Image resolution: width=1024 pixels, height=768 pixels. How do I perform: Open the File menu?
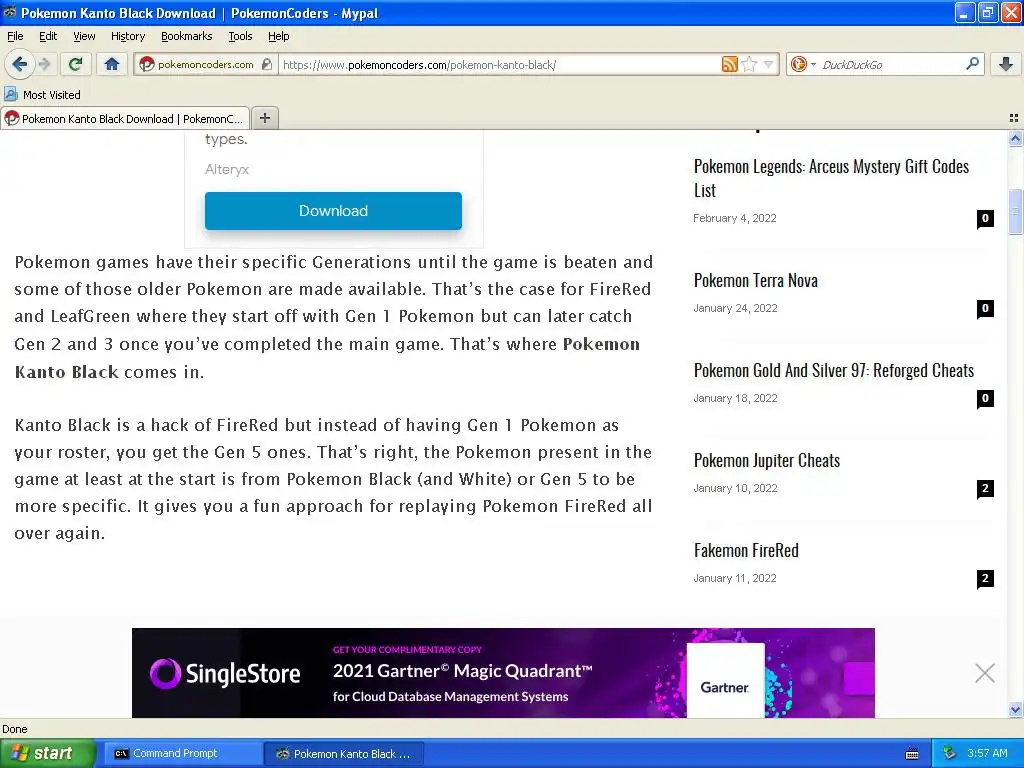coord(15,36)
